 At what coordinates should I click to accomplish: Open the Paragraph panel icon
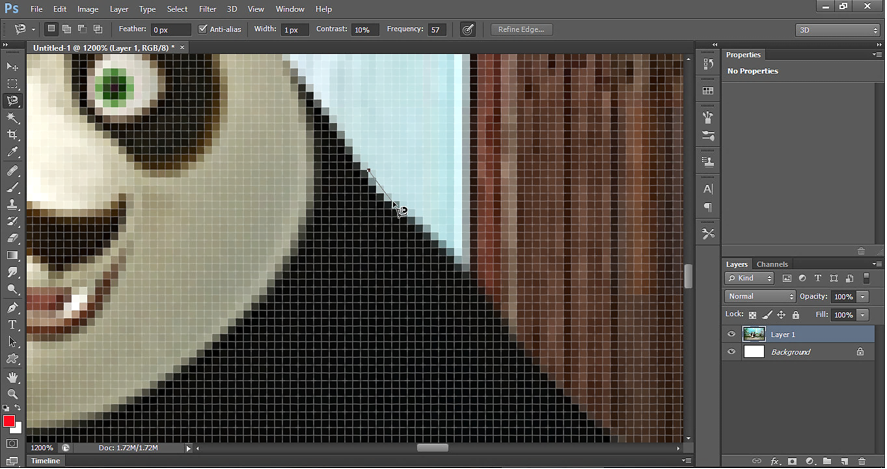[x=708, y=207]
